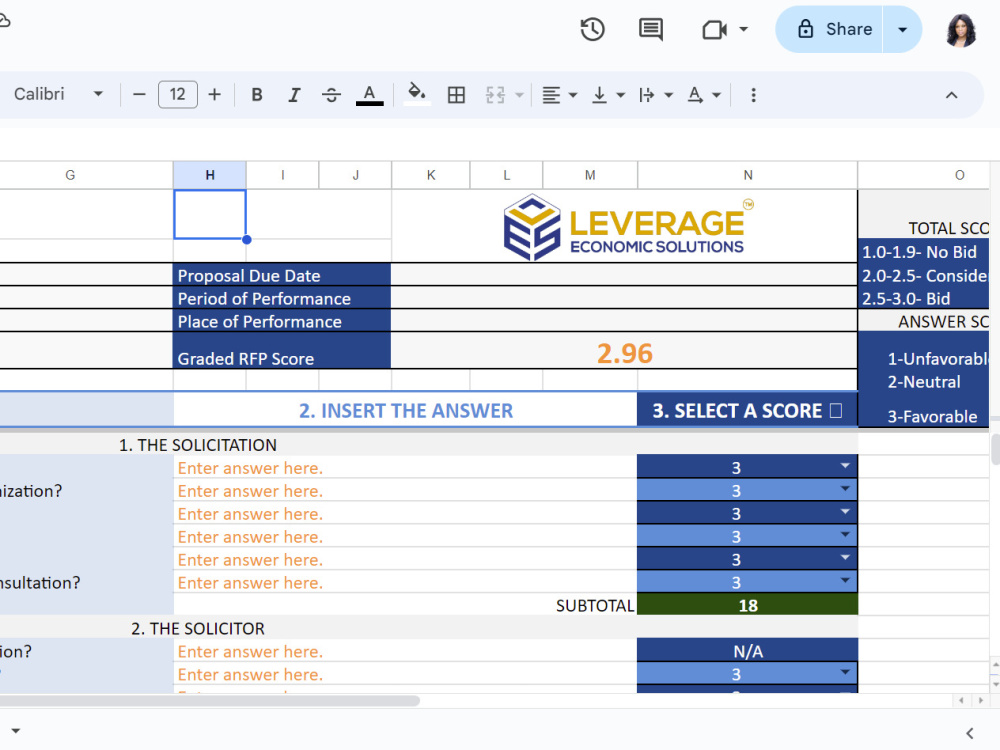This screenshot has height=750, width=1000.
Task: Open the account profile picture
Action: tap(961, 30)
